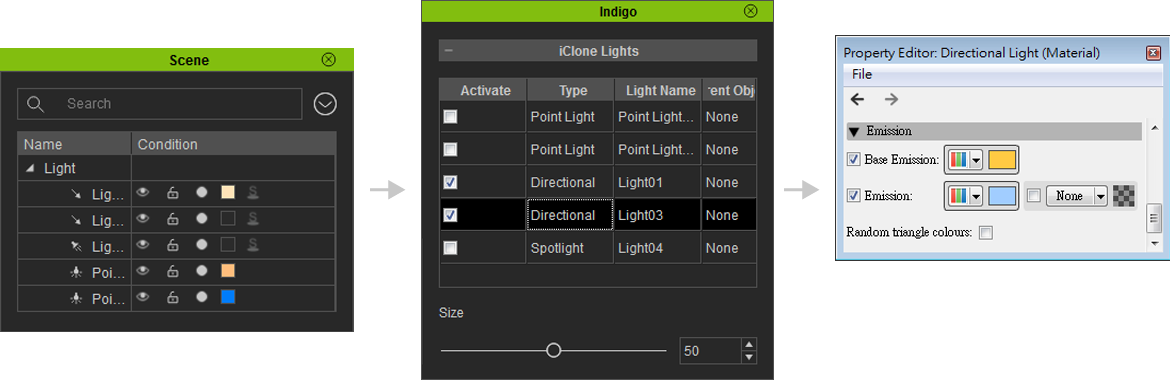
Task: Open the None texture dropdown in Emission row
Action: click(1077, 196)
